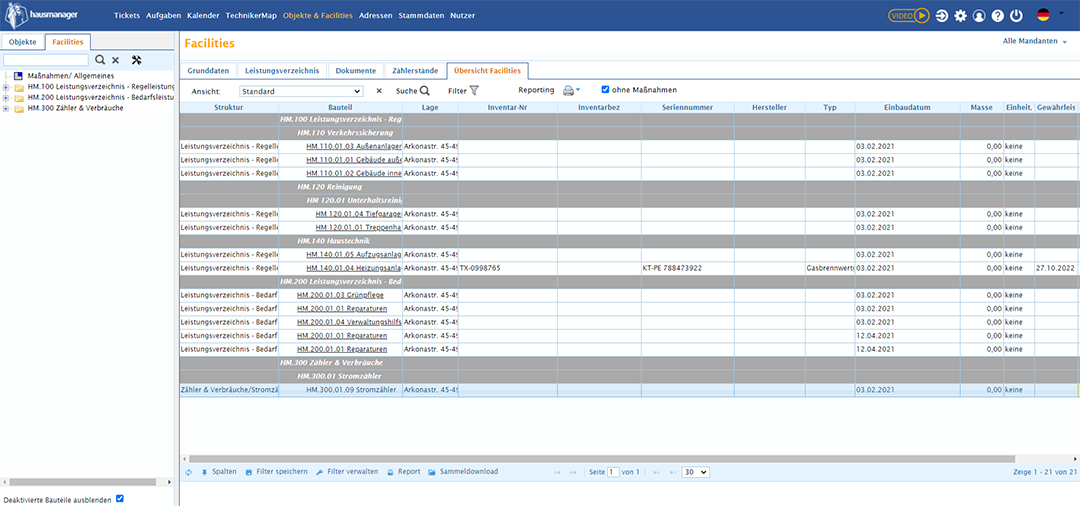Click the refresh icon in bottom toolbar
The height and width of the screenshot is (506, 1080).
pyautogui.click(x=189, y=472)
